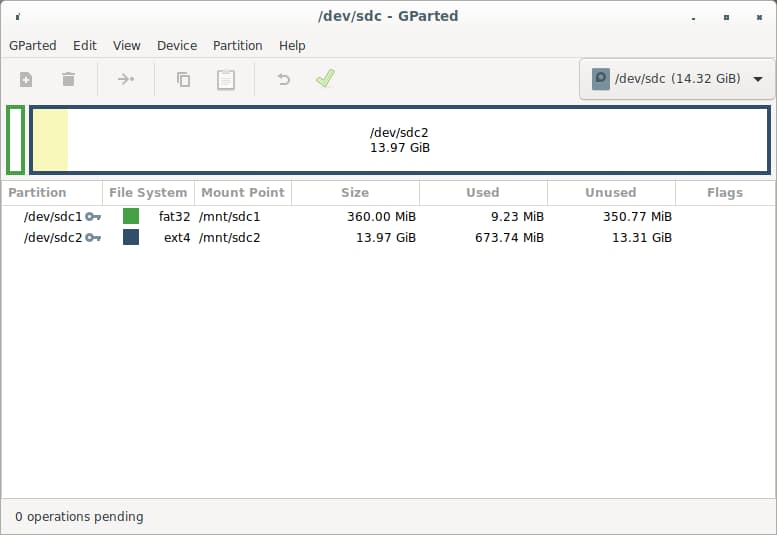
Task: Select /dev/sdc2 block in disk map
Action: pyautogui.click(x=400, y=140)
